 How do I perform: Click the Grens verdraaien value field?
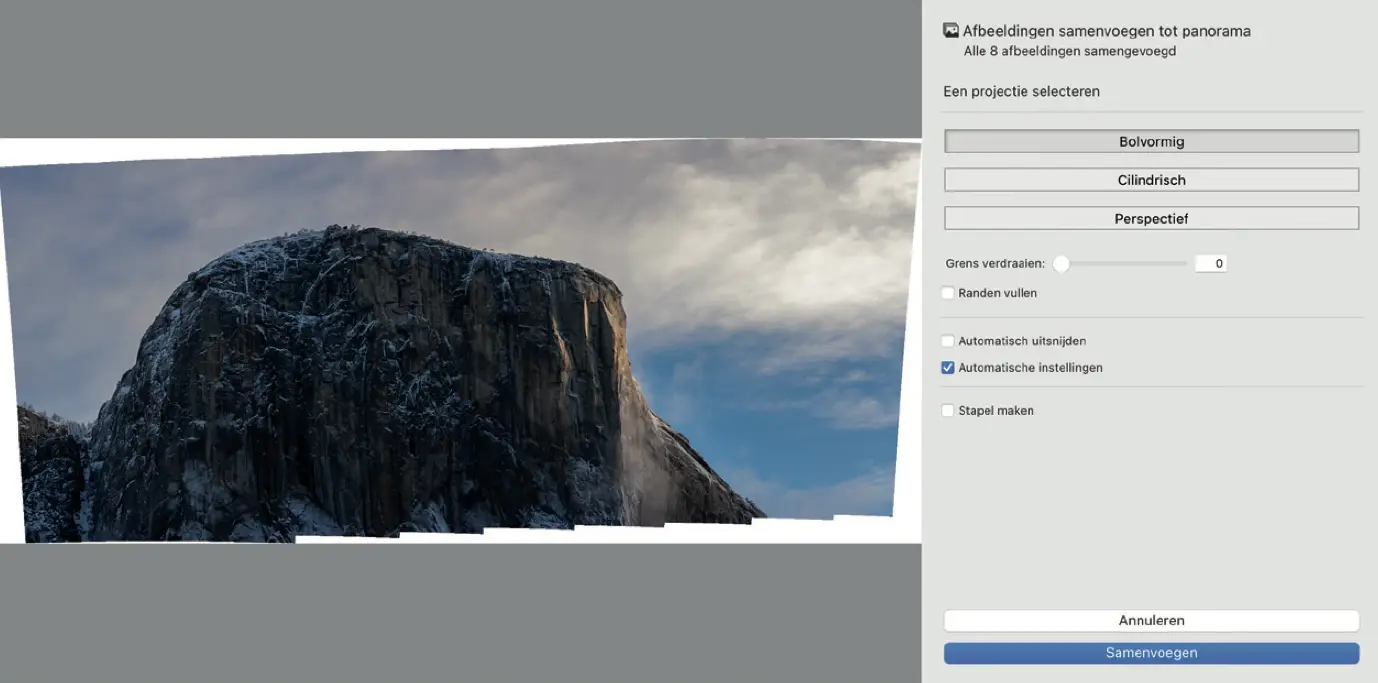click(1210, 264)
